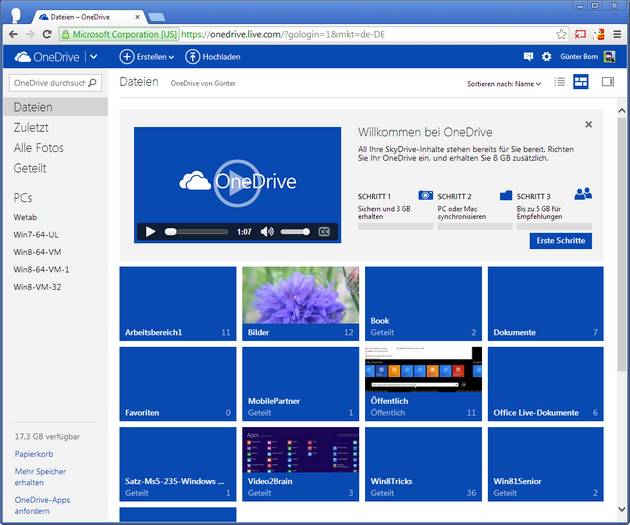Viewport: 630px width, 525px height.
Task: Open the Book shared folder tile
Action: pyautogui.click(x=423, y=304)
